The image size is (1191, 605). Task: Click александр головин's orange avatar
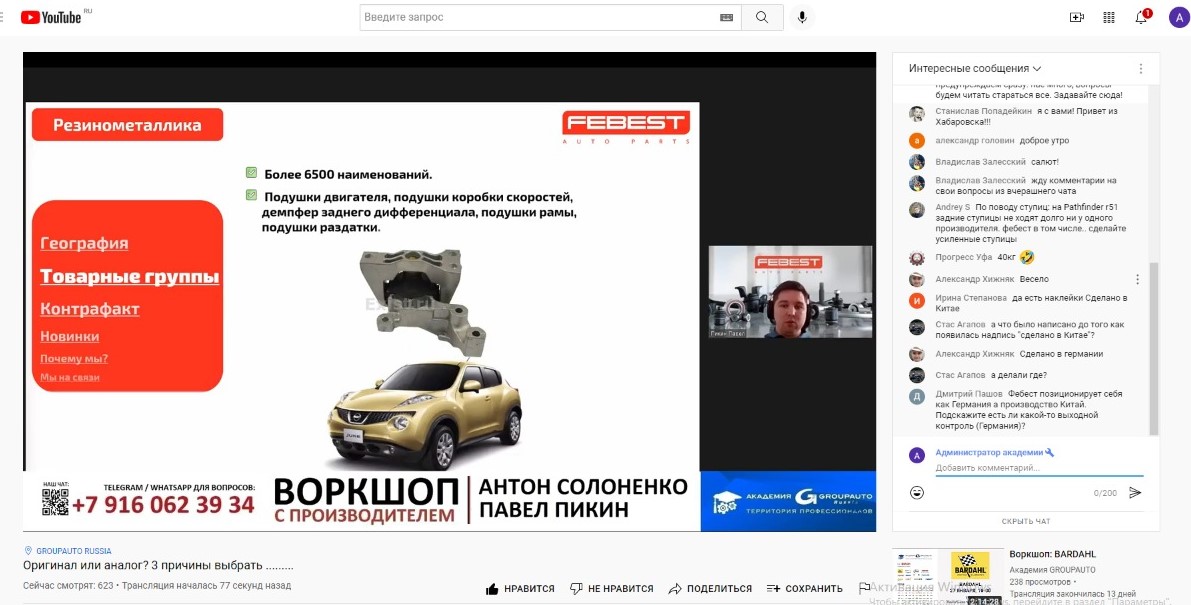click(x=917, y=140)
